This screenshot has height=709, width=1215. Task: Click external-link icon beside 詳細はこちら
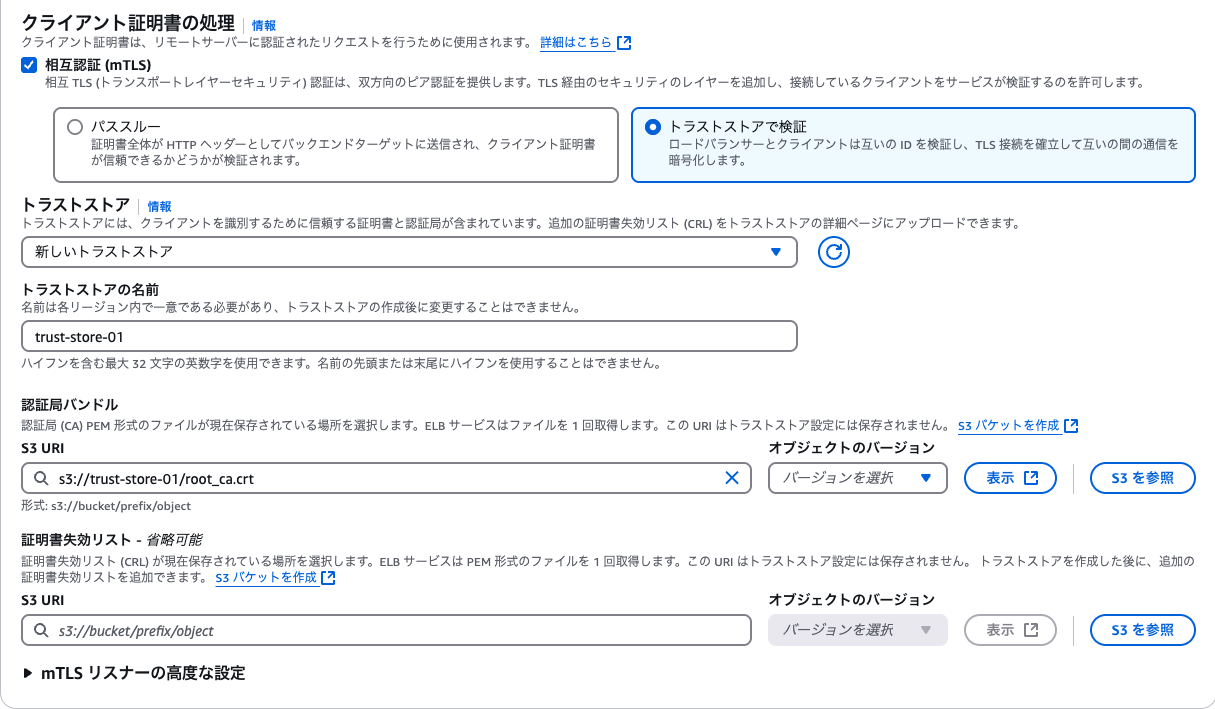pos(623,41)
